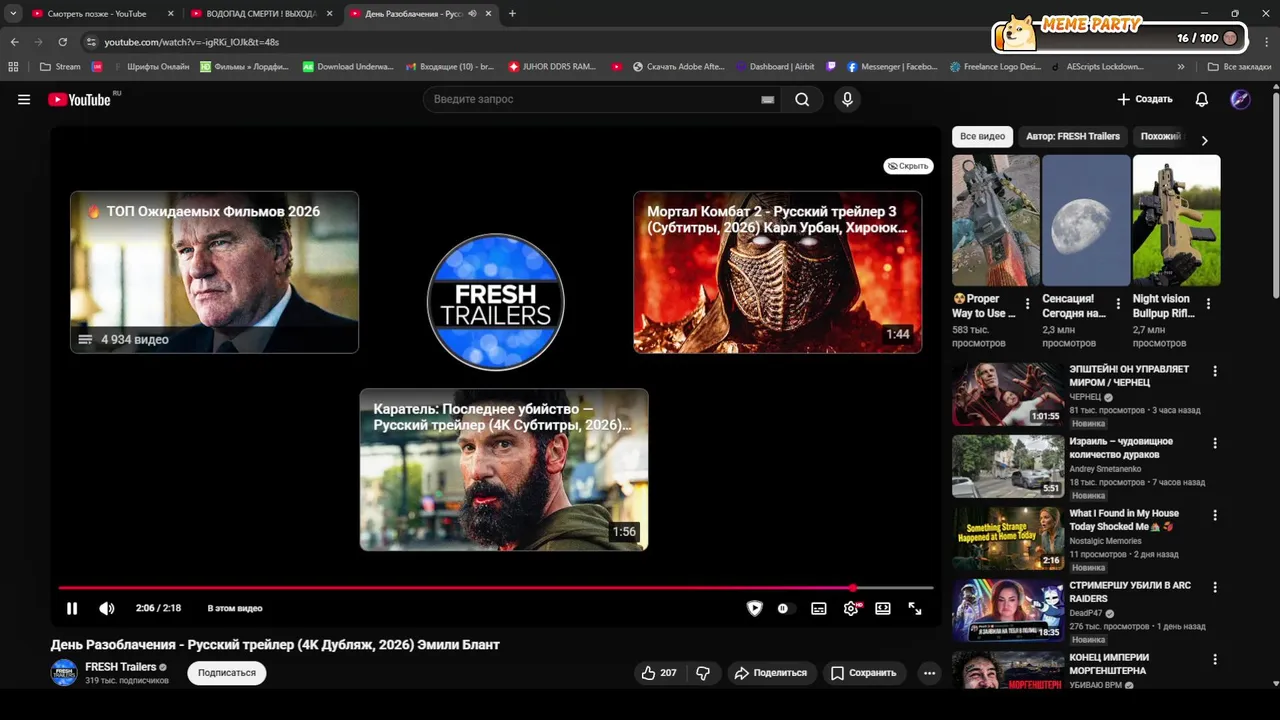
Task: Open options menu for 'Сенсация!' short
Action: click(1118, 304)
